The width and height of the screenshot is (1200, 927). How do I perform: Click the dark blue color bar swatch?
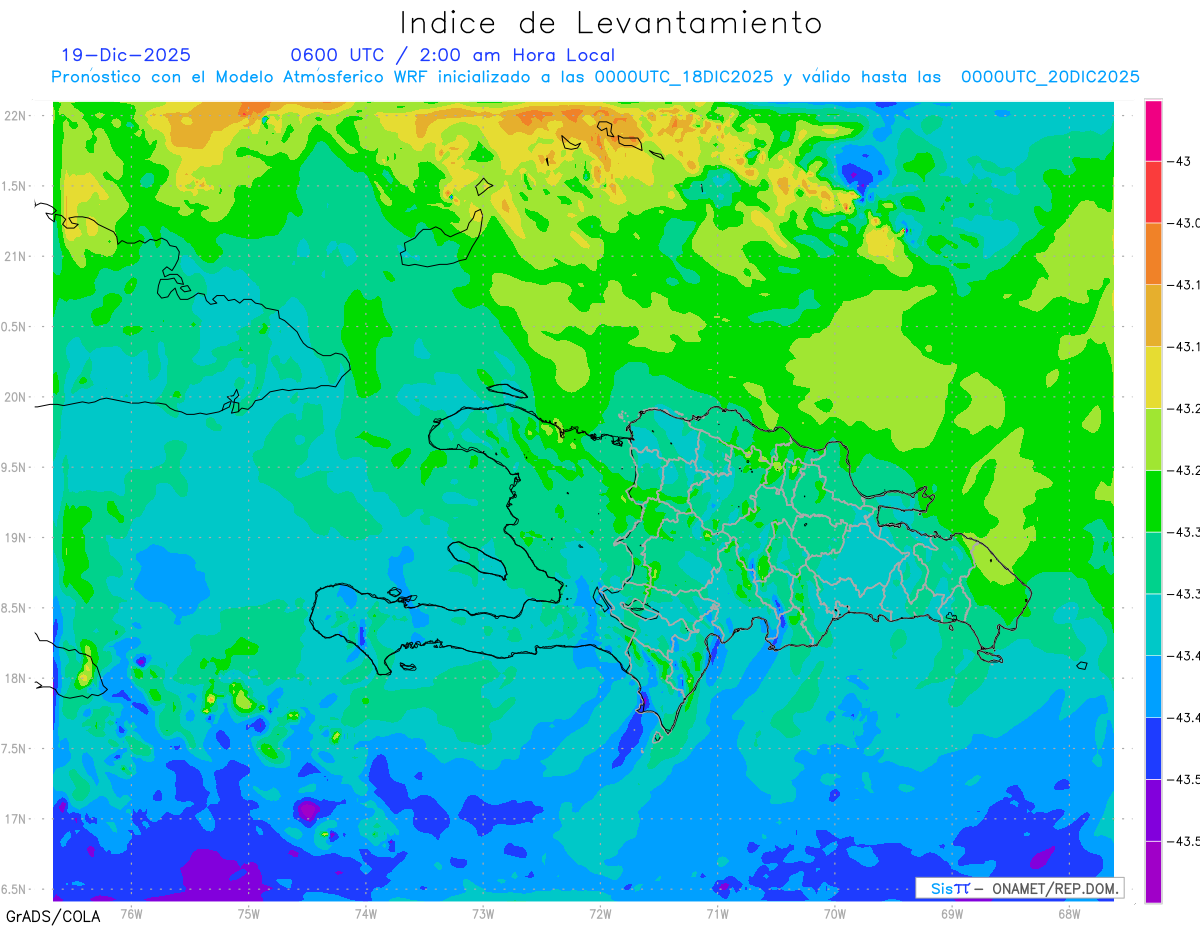(x=1153, y=748)
